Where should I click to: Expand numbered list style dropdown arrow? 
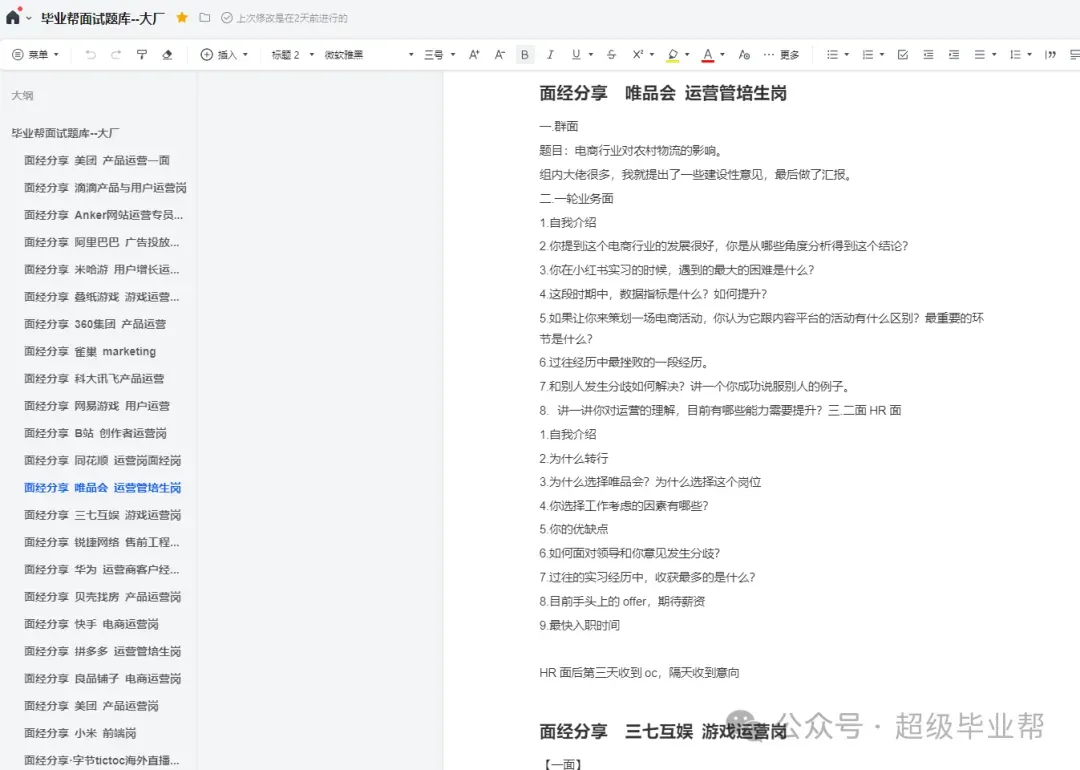[882, 54]
